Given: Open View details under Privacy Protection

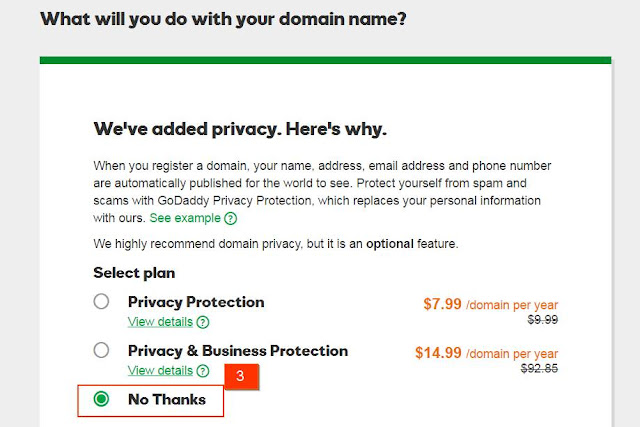Looking at the screenshot, I should pos(160,321).
